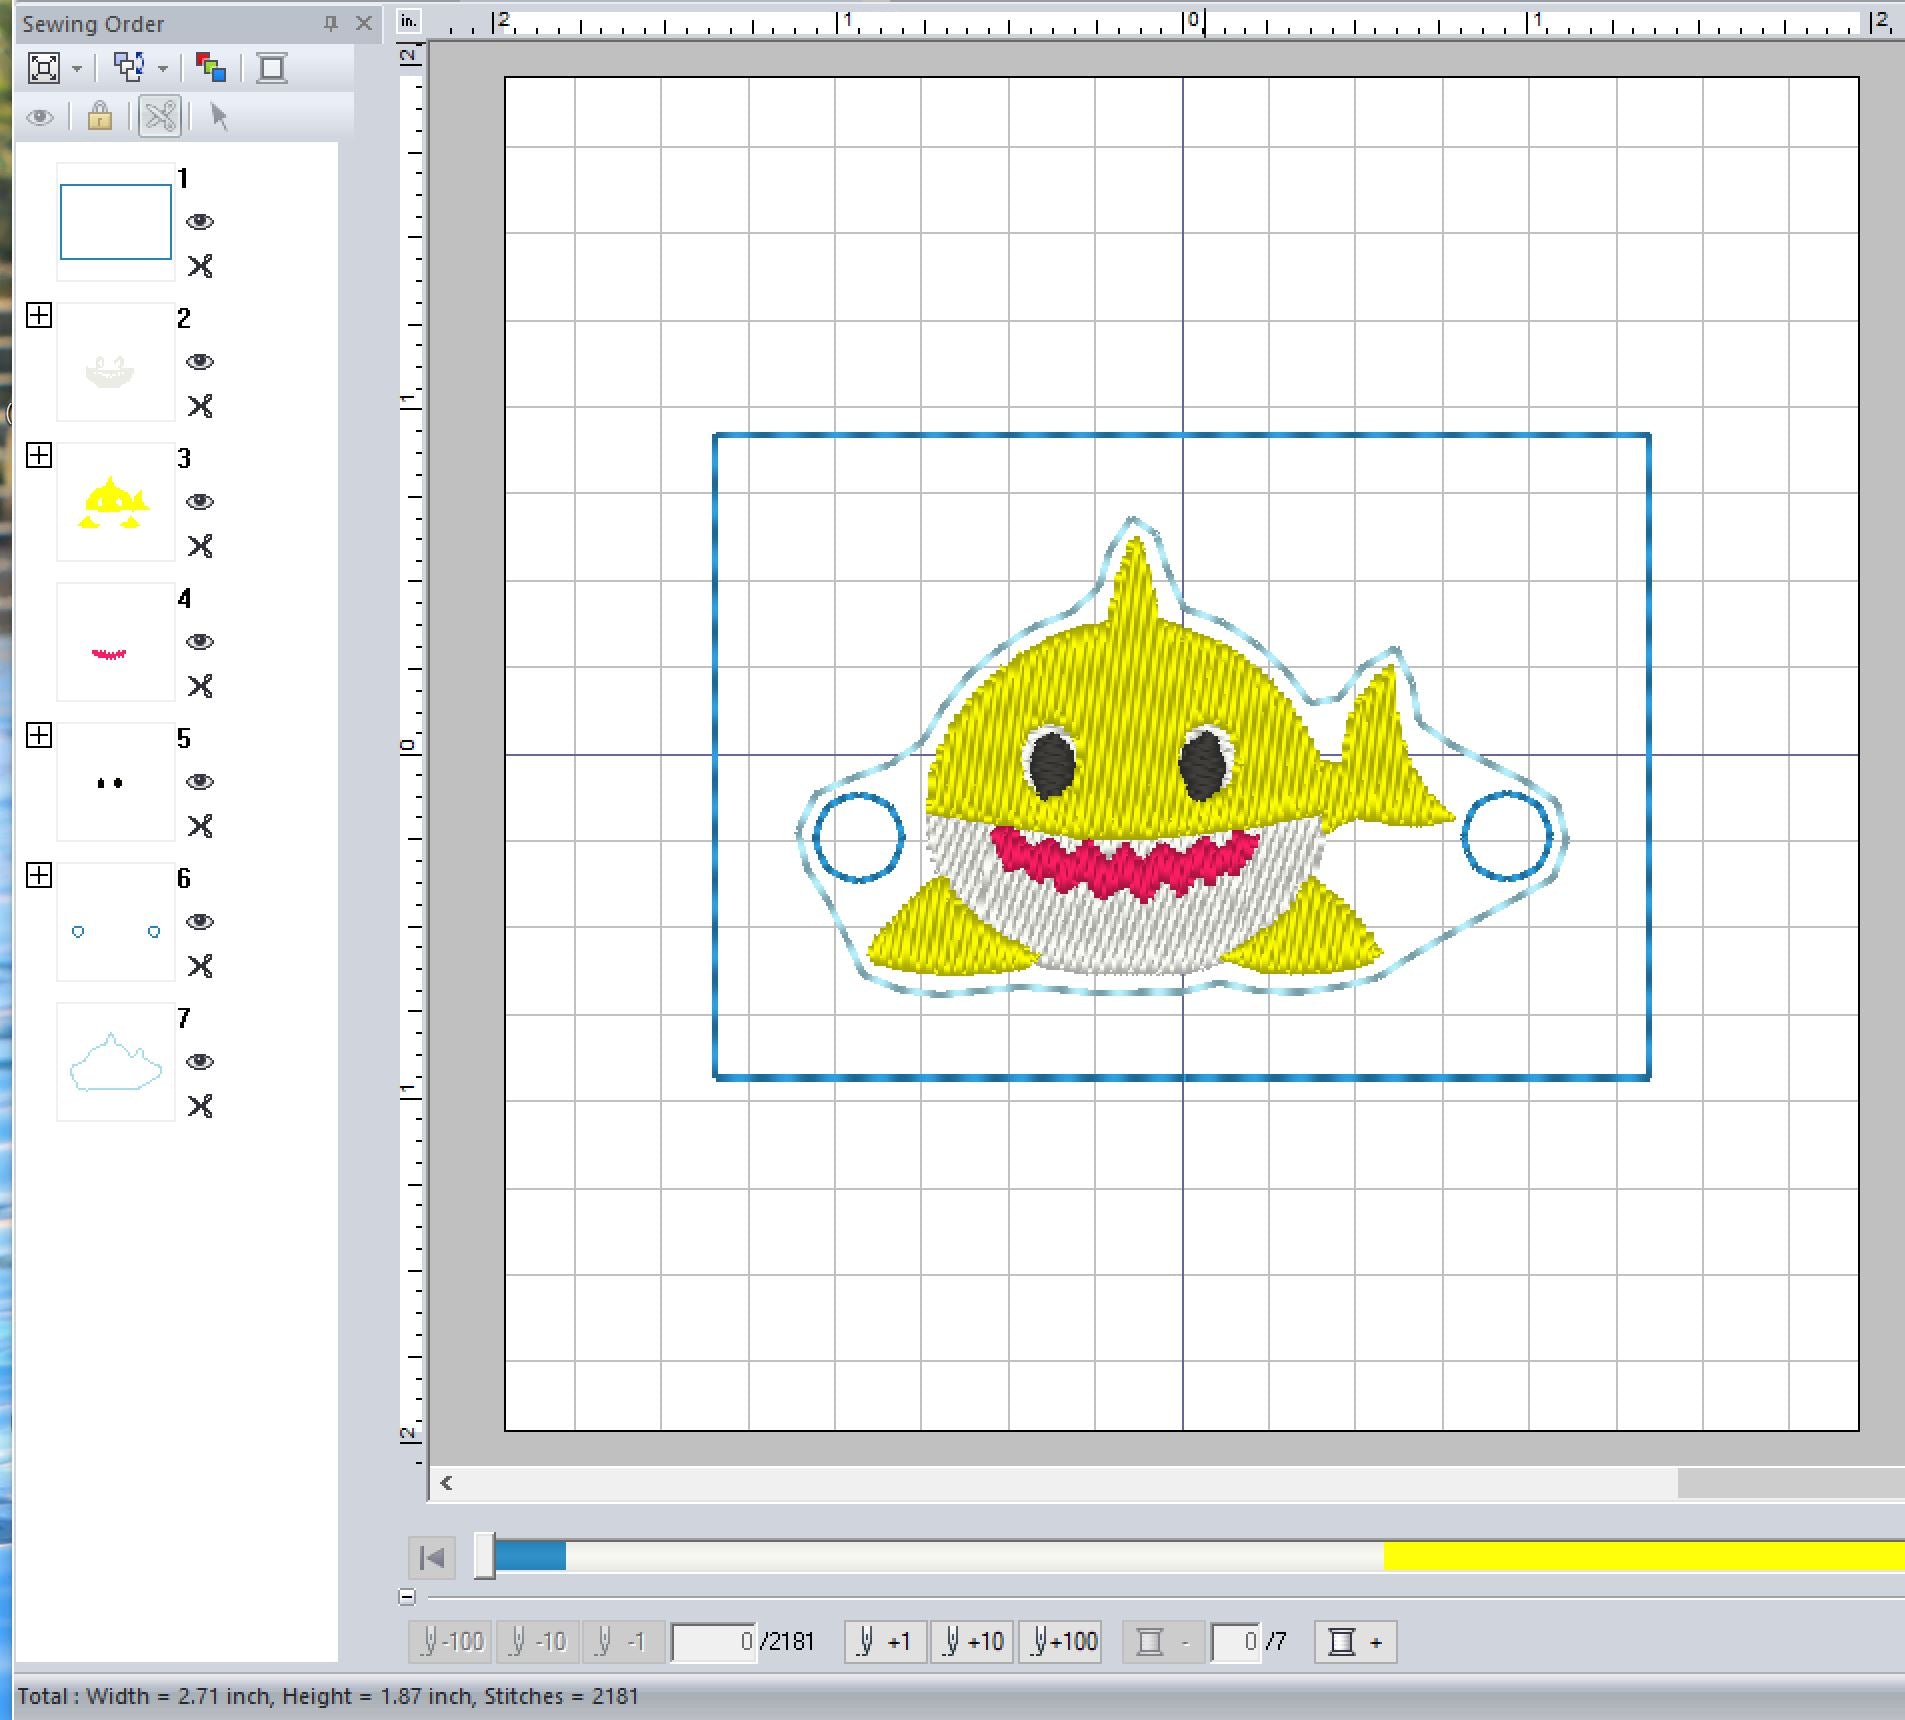The image size is (1905, 1720).
Task: Toggle visibility of outline item 7
Action: pos(200,1062)
